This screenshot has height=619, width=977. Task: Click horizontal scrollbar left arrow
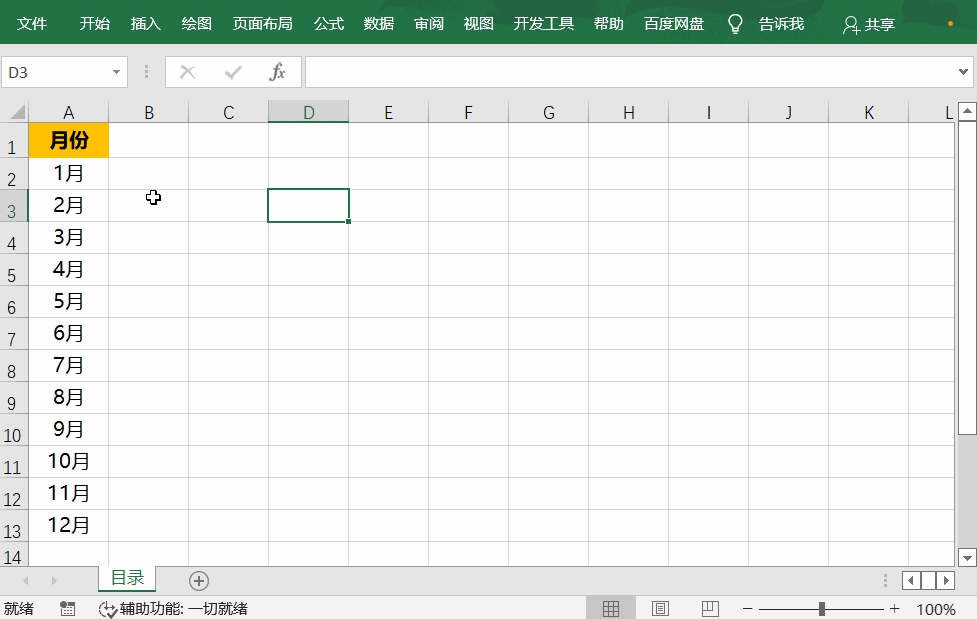[x=911, y=581]
